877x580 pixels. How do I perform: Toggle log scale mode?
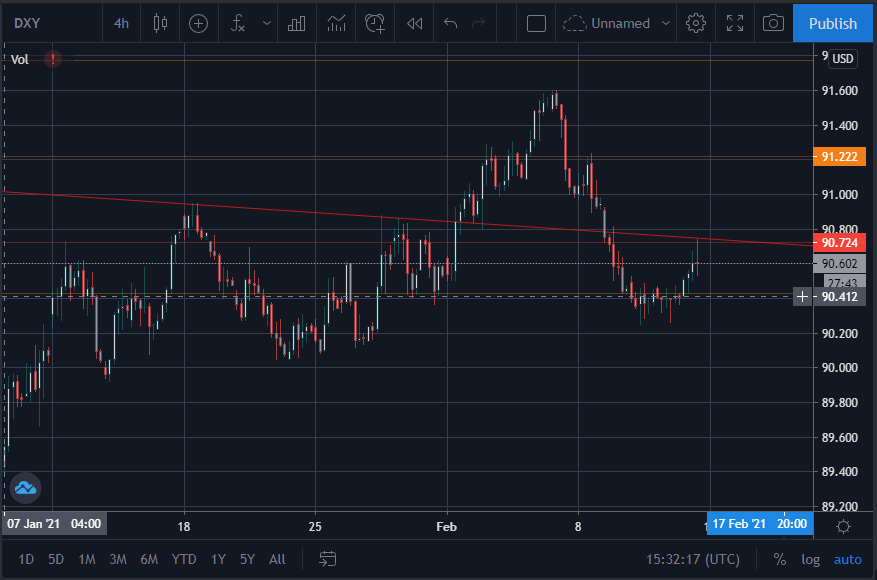810,559
